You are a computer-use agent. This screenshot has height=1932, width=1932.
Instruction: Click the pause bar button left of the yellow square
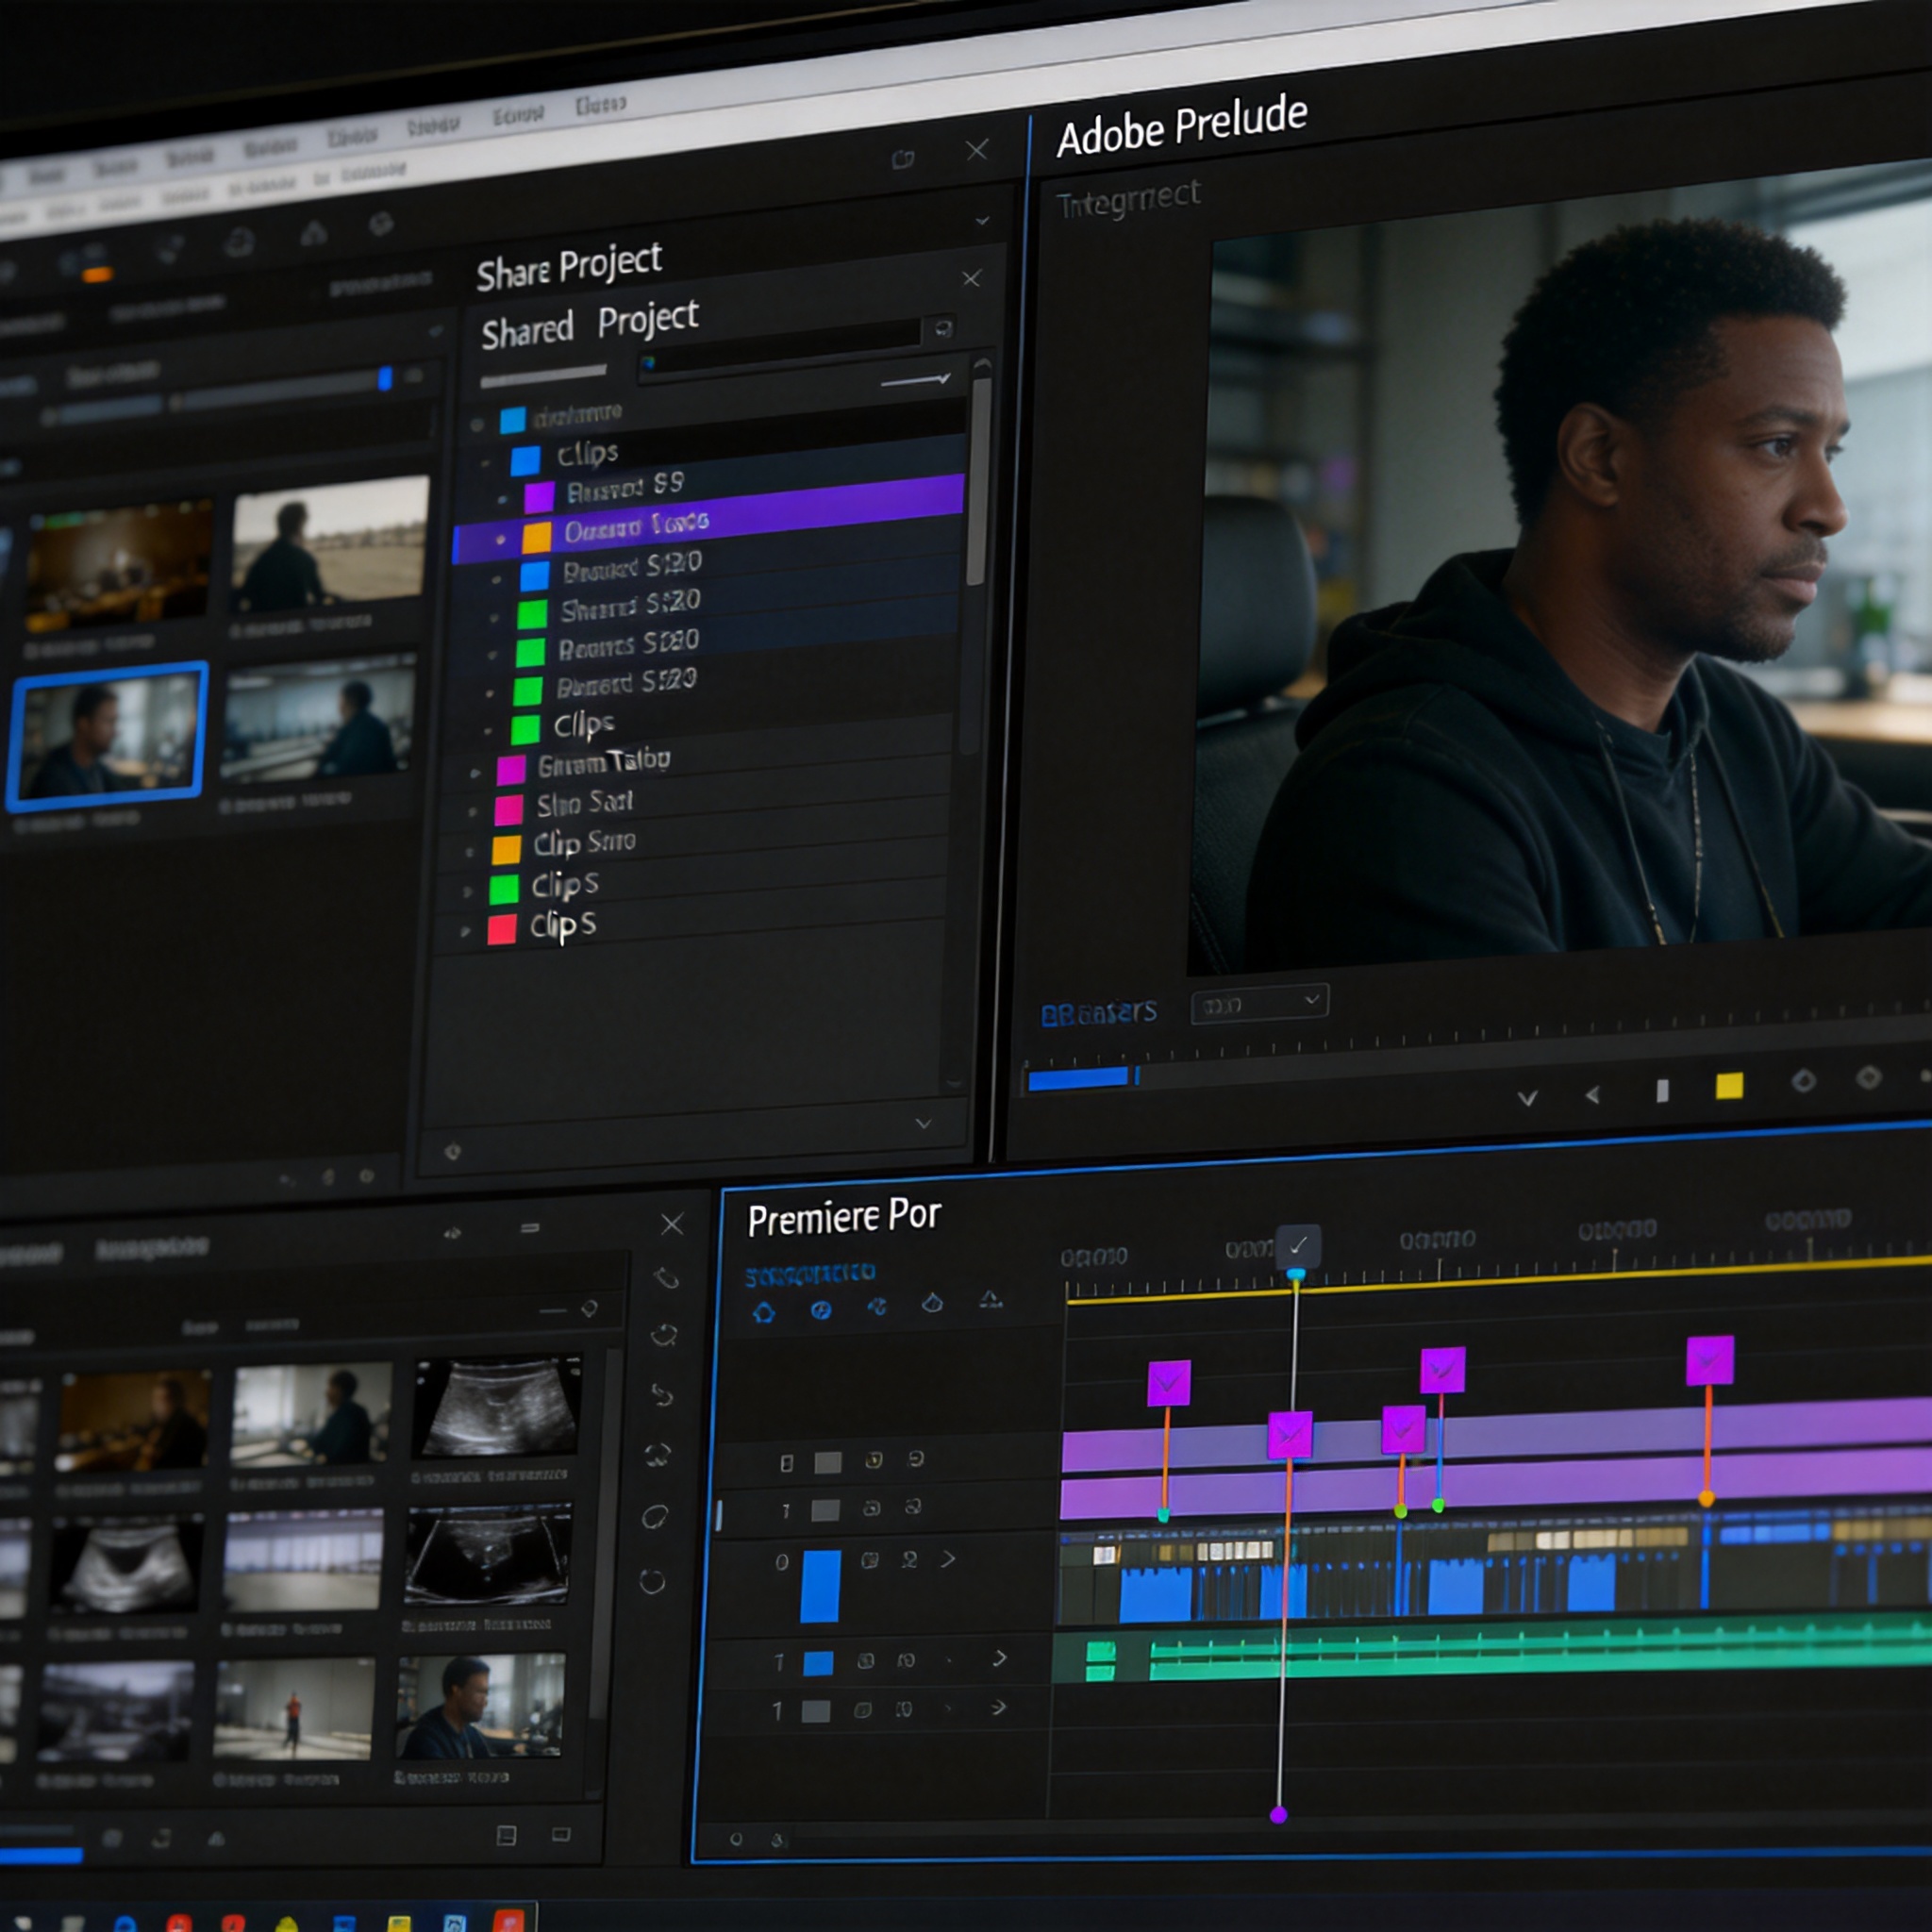point(1662,1090)
